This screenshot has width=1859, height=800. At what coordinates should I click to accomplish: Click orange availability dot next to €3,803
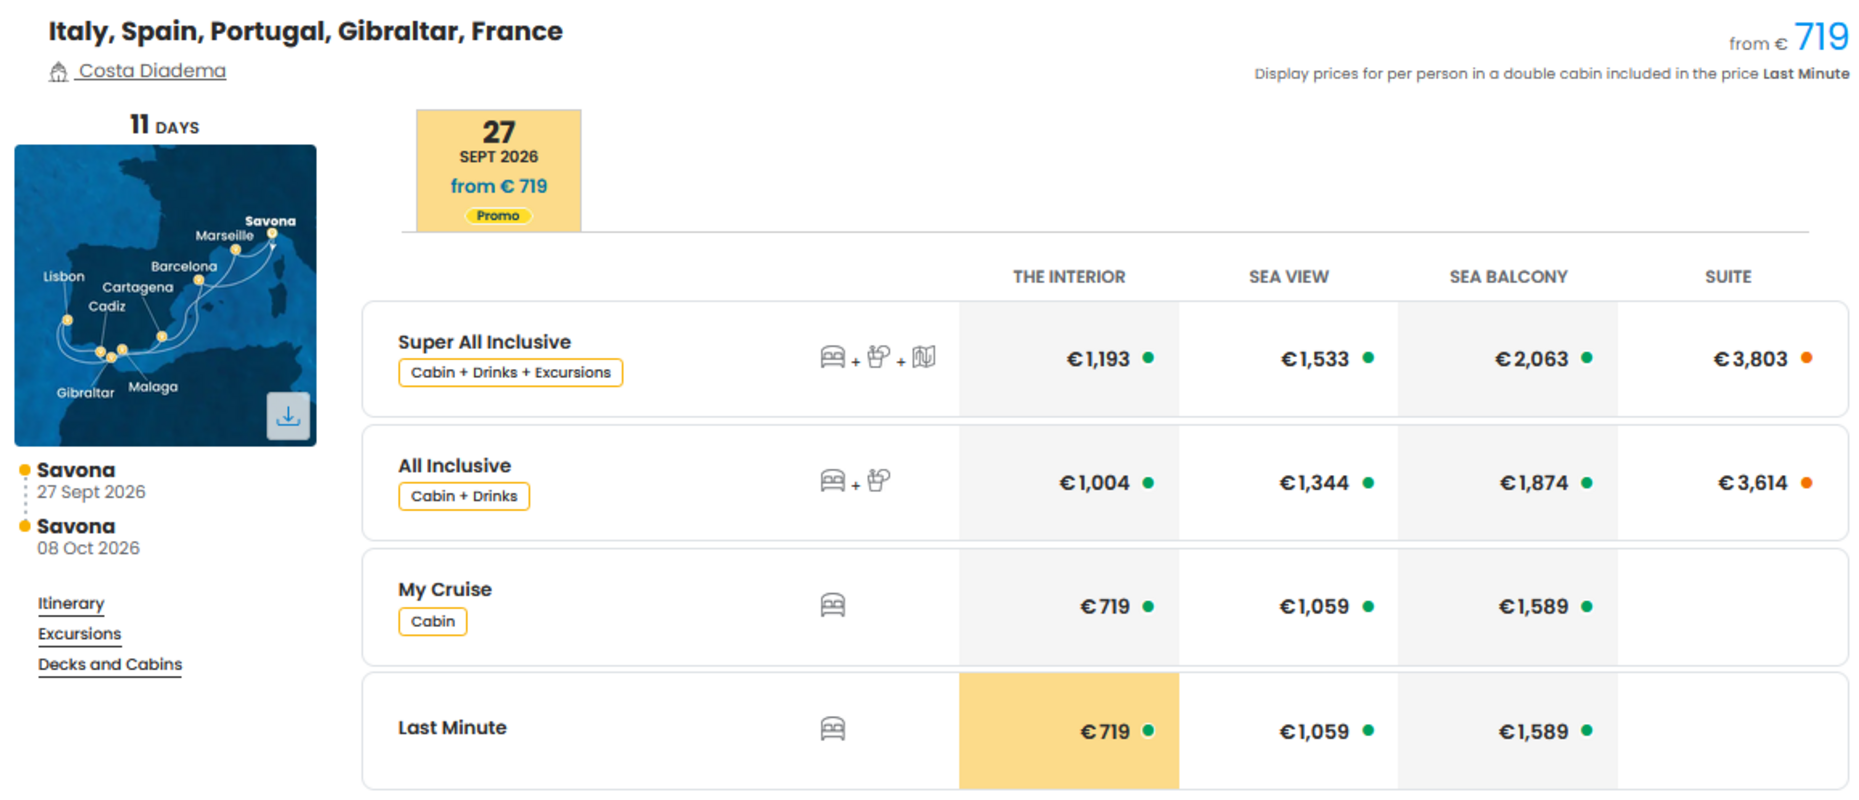tap(1807, 358)
